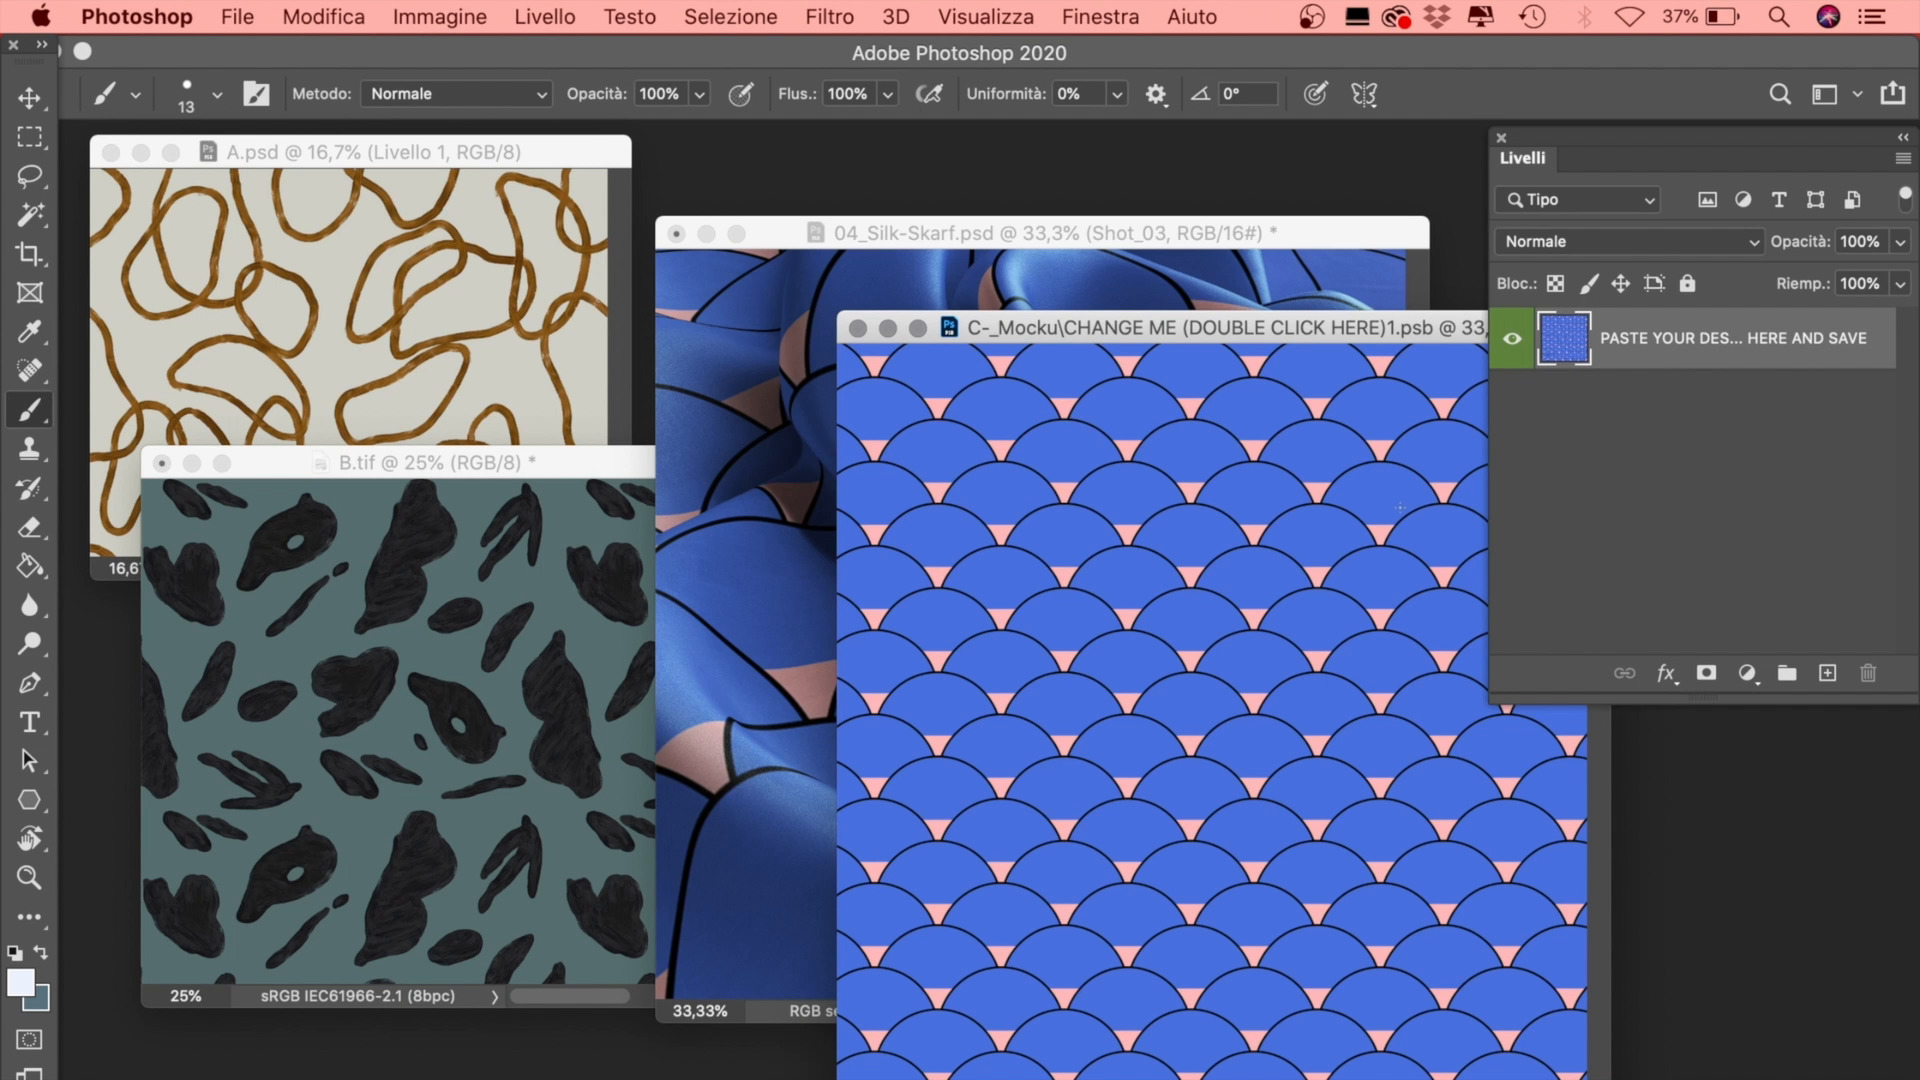Image resolution: width=1920 pixels, height=1080 pixels.
Task: Open the Immagine menu
Action: [x=440, y=17]
